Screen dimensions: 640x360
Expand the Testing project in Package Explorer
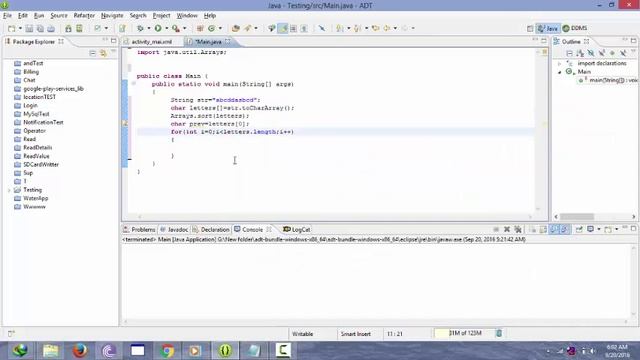click(x=9, y=190)
